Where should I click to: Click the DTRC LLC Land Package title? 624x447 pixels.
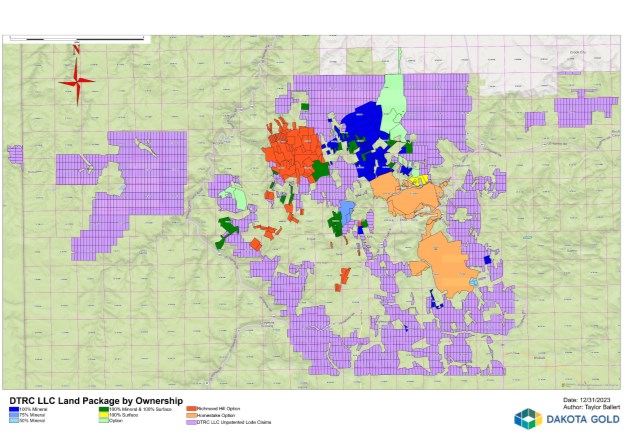click(96, 401)
